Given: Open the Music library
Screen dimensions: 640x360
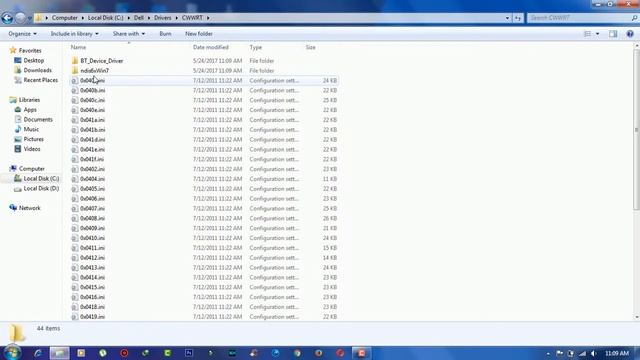Looking at the screenshot, I should (31, 129).
